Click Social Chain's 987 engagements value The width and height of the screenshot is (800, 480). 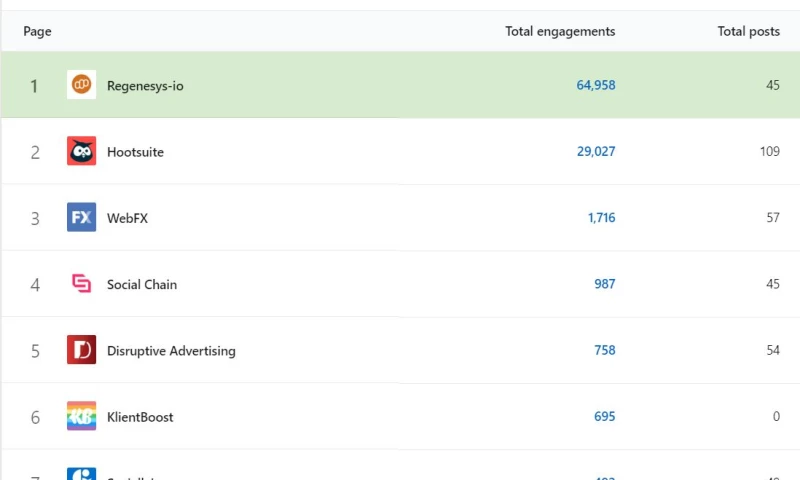point(605,284)
